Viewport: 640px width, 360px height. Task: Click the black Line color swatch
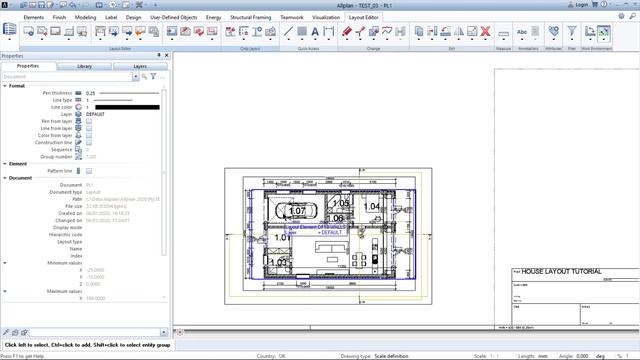pyautogui.click(x=127, y=107)
